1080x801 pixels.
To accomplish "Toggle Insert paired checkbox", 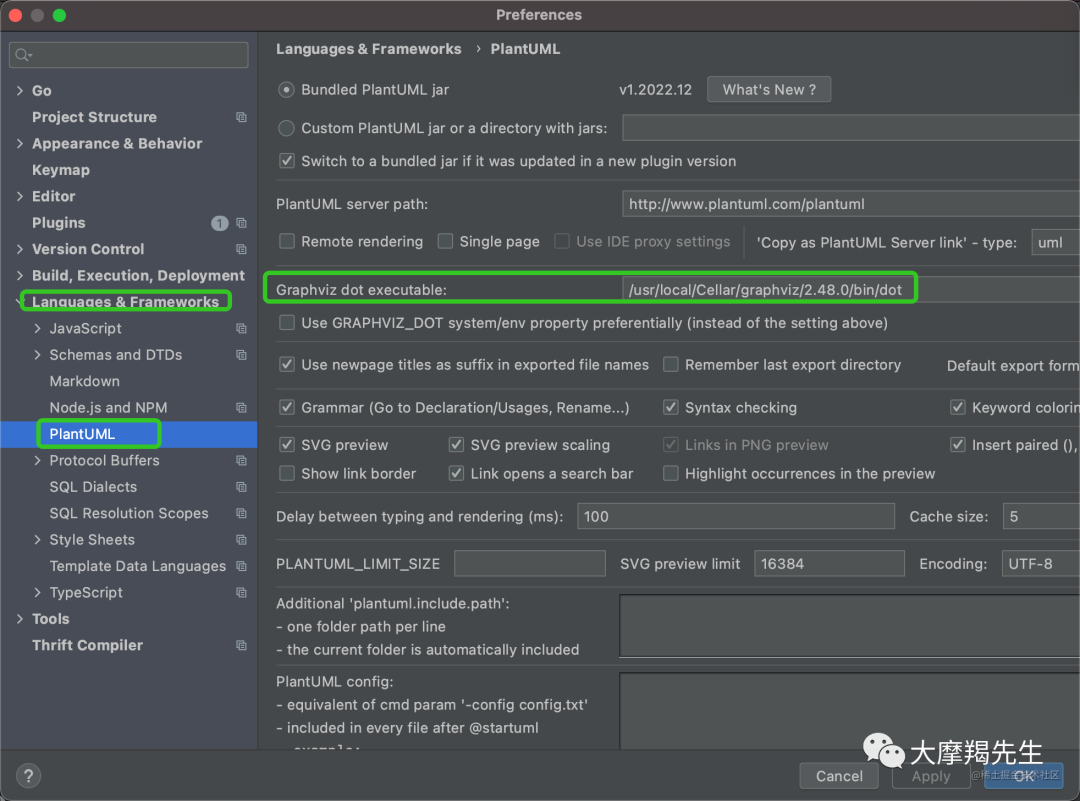I will (x=957, y=445).
